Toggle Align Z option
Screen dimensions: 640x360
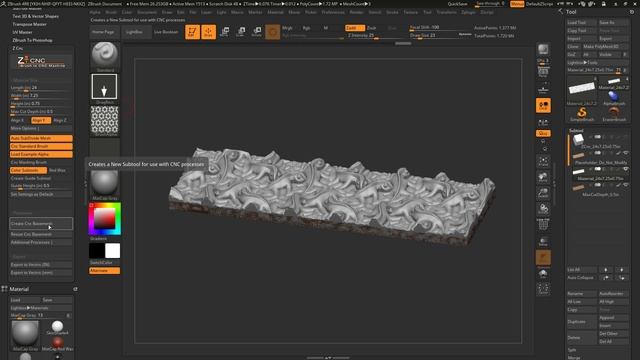pyautogui.click(x=61, y=120)
